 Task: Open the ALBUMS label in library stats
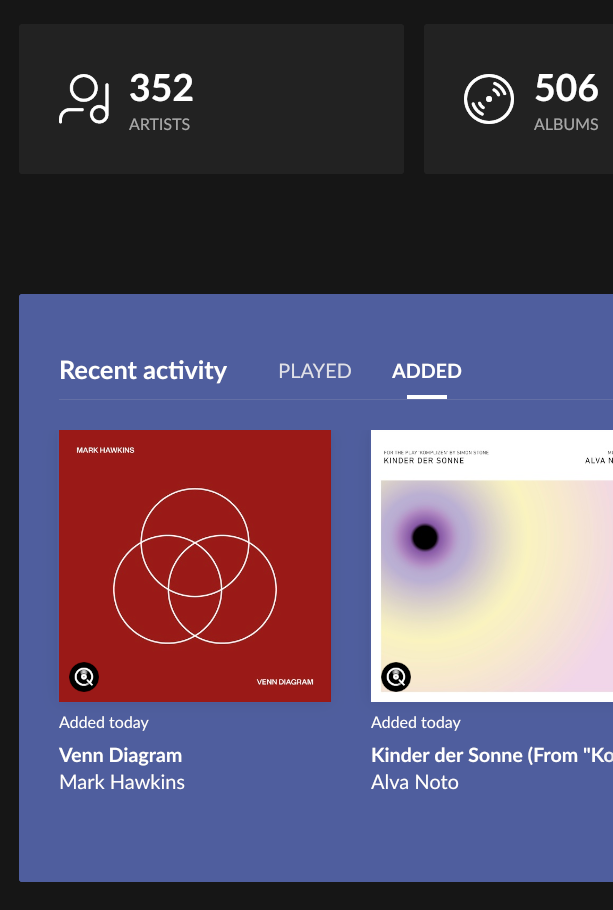(x=566, y=125)
